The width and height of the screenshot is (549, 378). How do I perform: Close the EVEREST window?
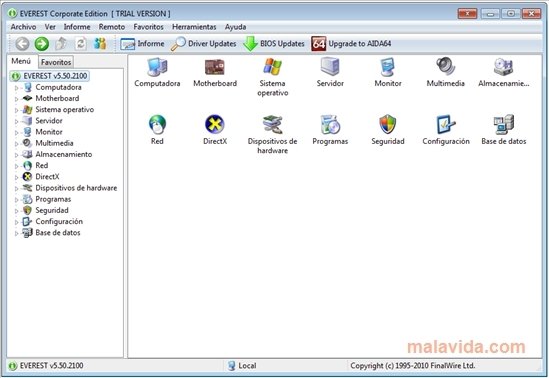[531, 14]
